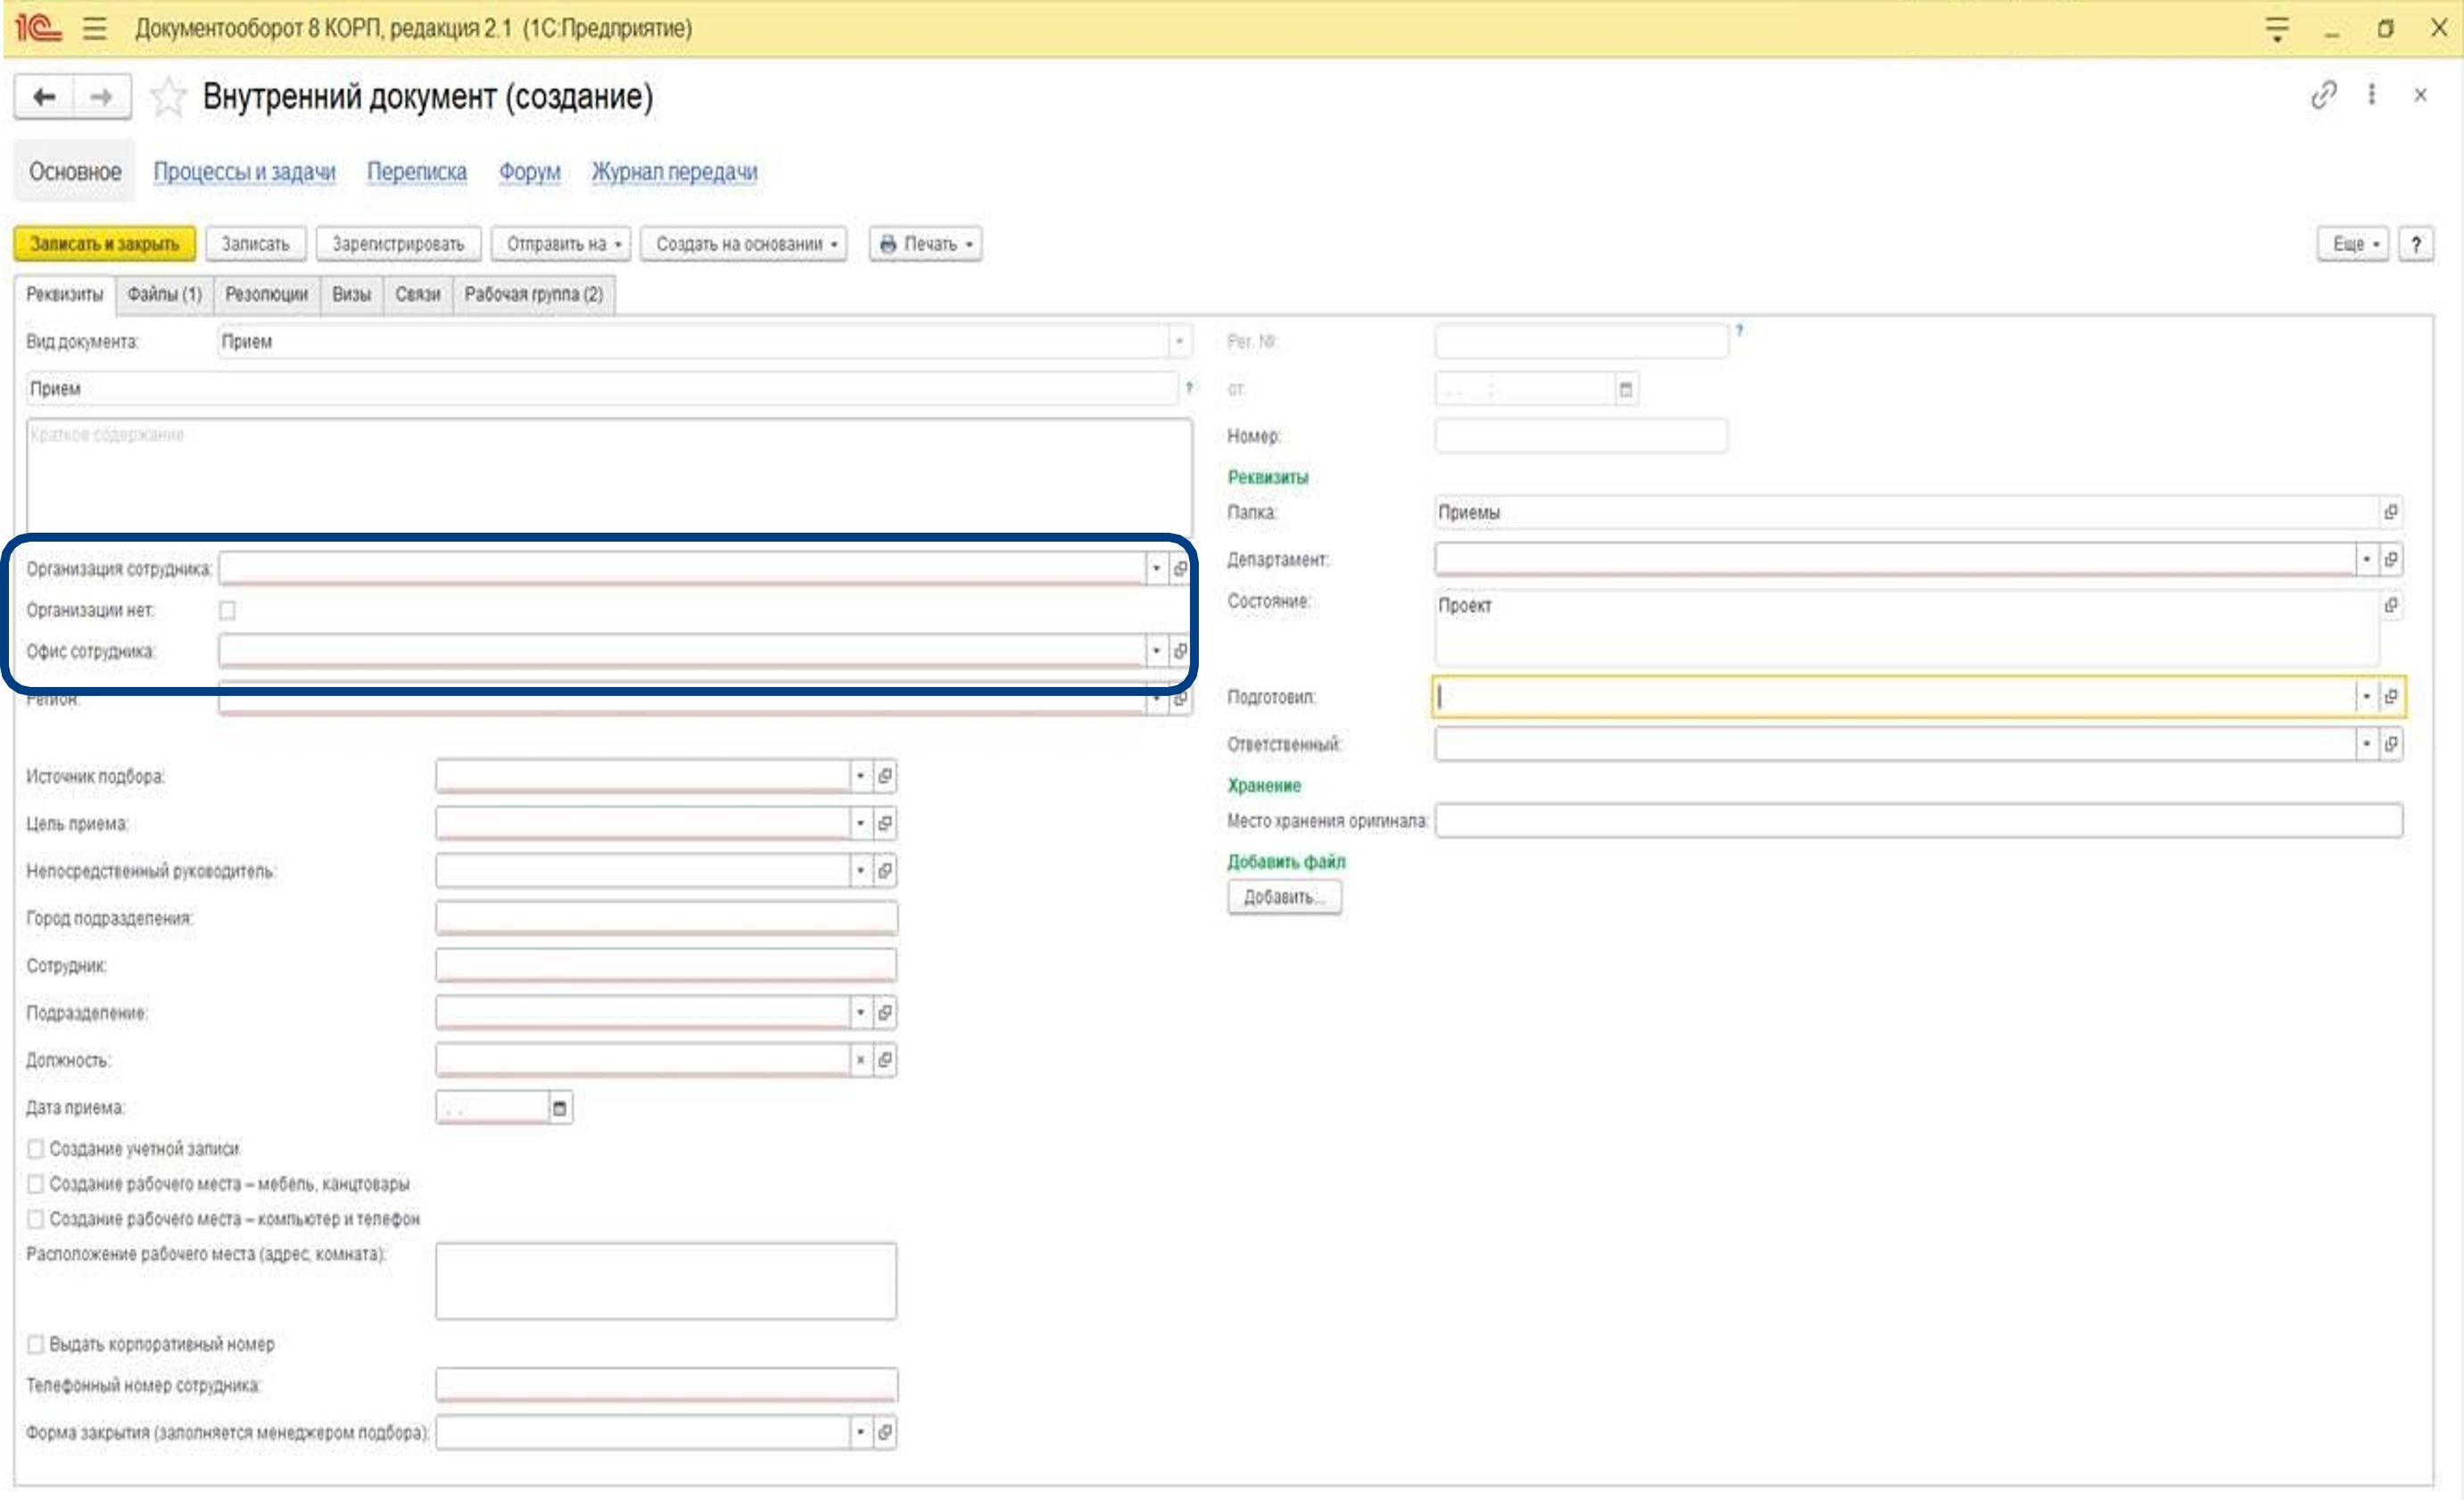The image size is (2464, 1500).
Task: Open calendar for registration date
Action: click(x=1625, y=389)
